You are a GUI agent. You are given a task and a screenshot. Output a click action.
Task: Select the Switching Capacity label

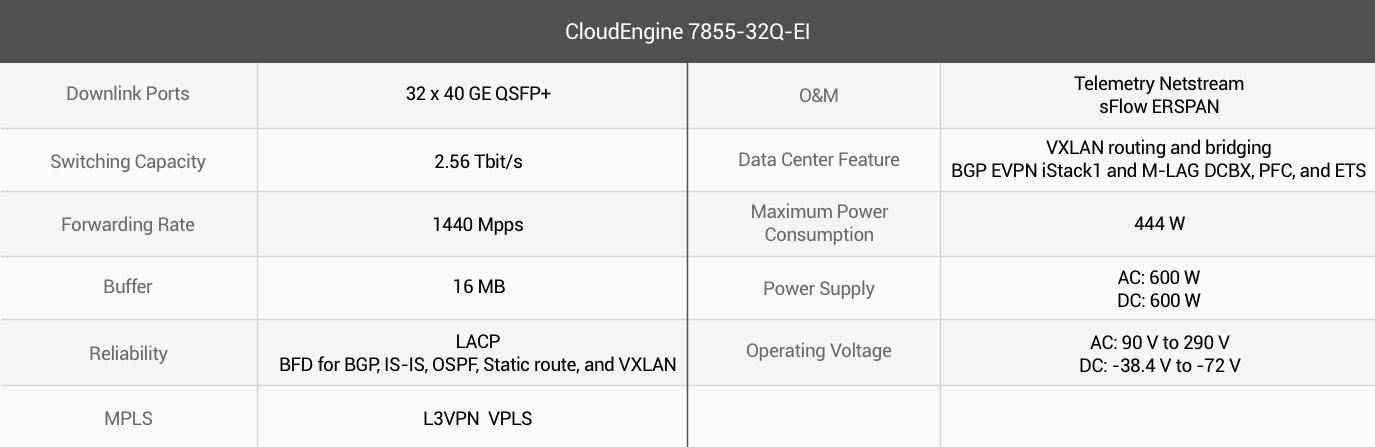click(x=128, y=162)
